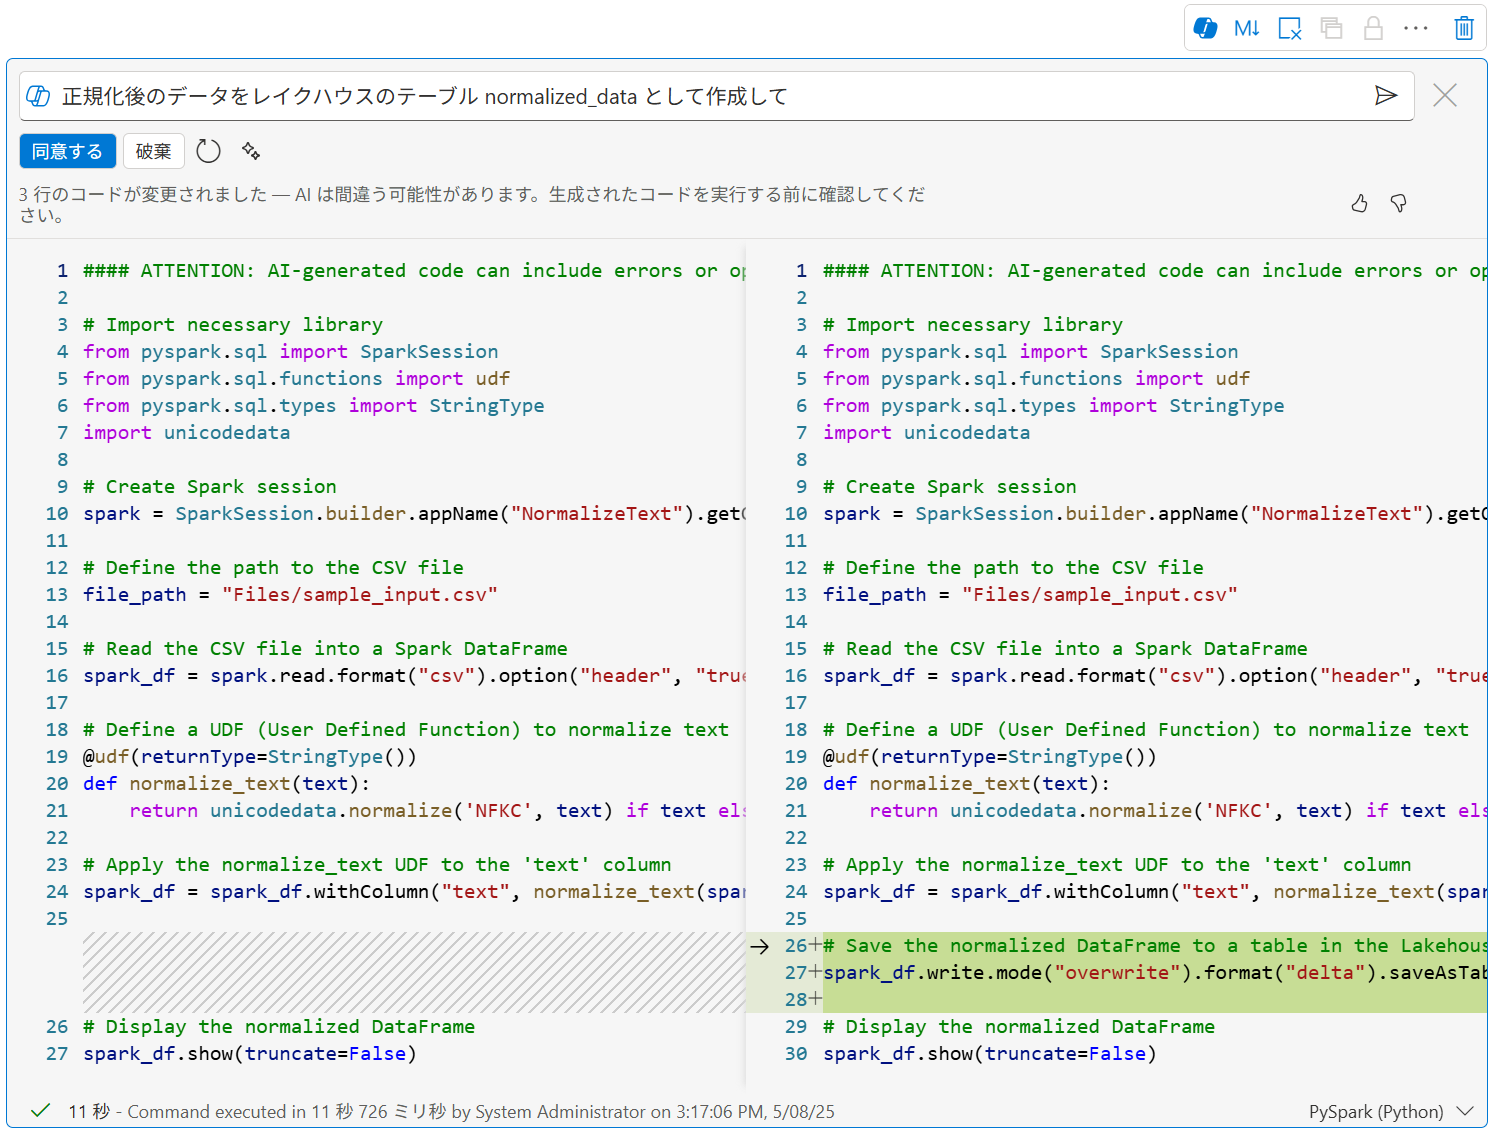Click line 13 file_path in right pane

tap(1030, 595)
